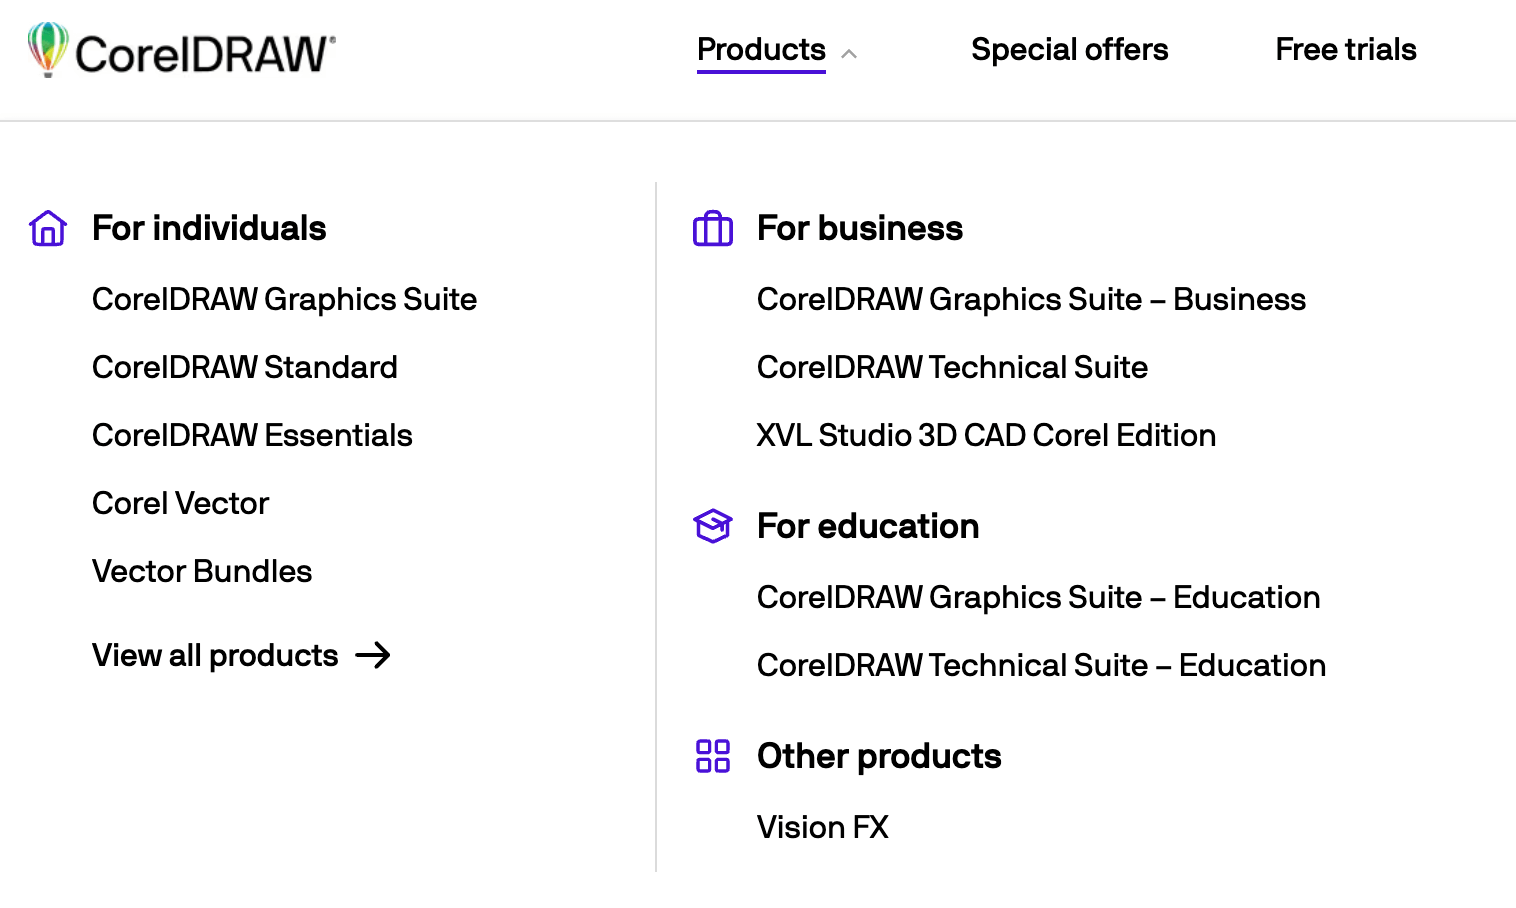Click the briefcase icon beside For business
Viewport: 1516px width, 908px height.
[x=712, y=228]
